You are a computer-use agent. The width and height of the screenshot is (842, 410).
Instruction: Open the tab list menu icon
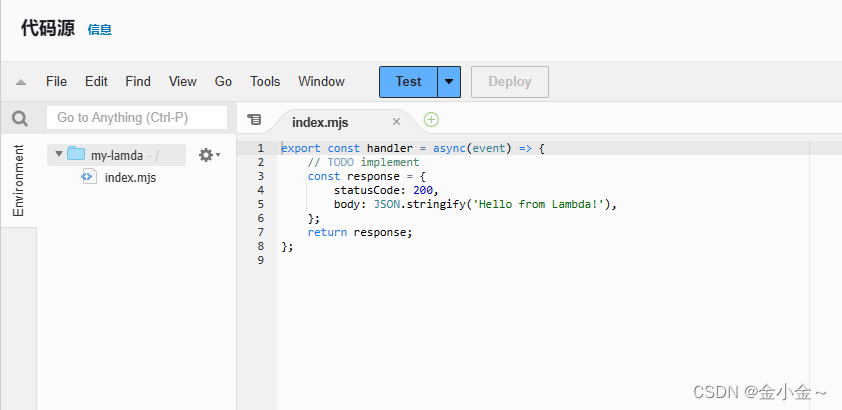pos(254,120)
